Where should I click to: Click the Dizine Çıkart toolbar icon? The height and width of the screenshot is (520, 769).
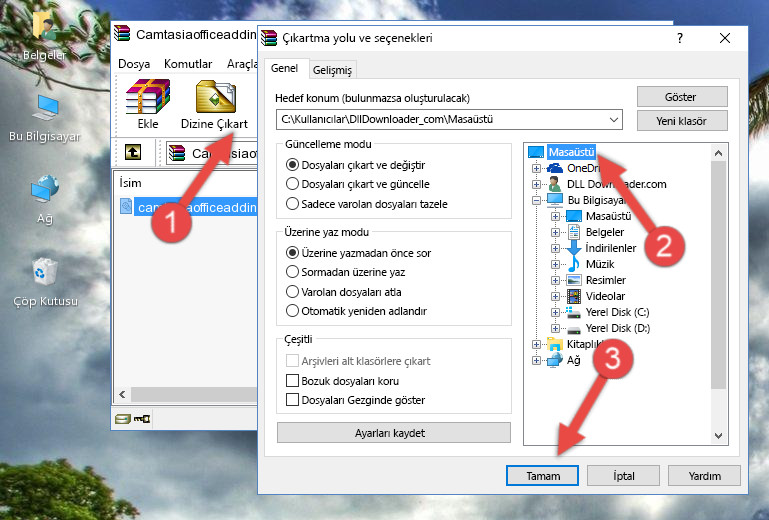[x=214, y=104]
